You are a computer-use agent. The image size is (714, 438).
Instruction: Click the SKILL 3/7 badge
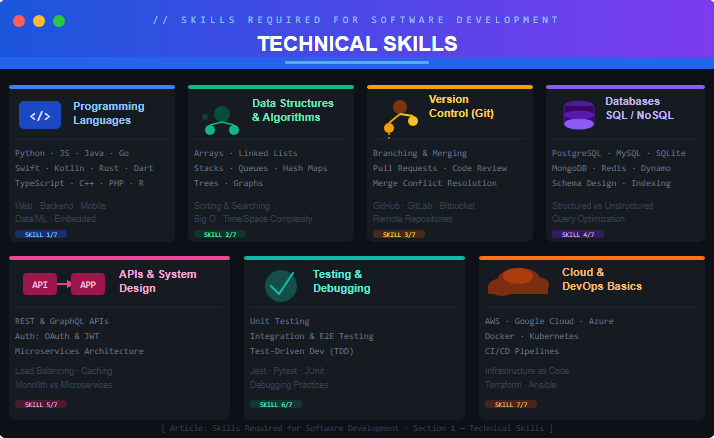(x=399, y=234)
